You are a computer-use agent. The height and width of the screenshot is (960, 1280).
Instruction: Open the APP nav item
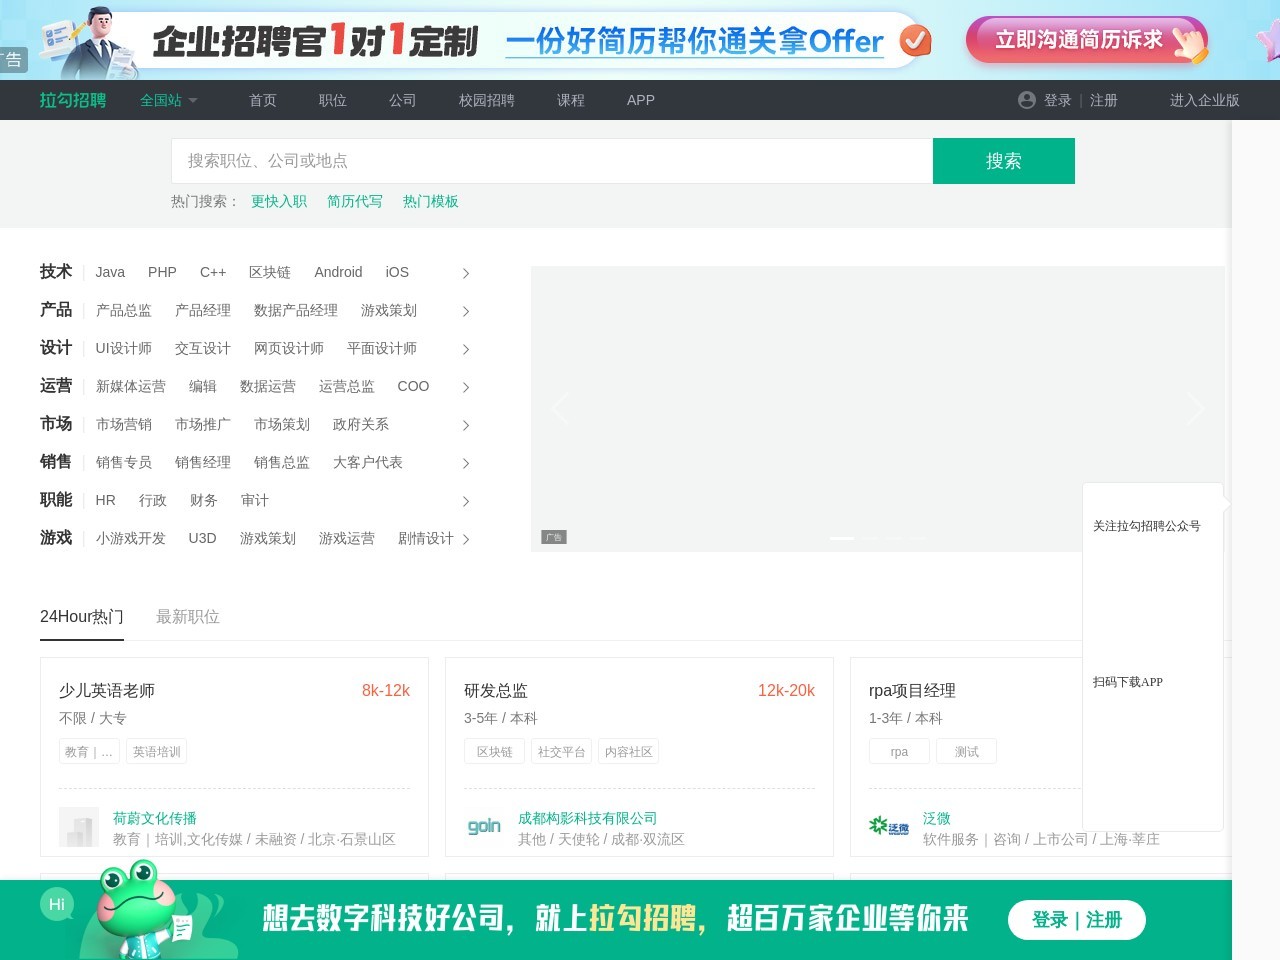point(641,100)
